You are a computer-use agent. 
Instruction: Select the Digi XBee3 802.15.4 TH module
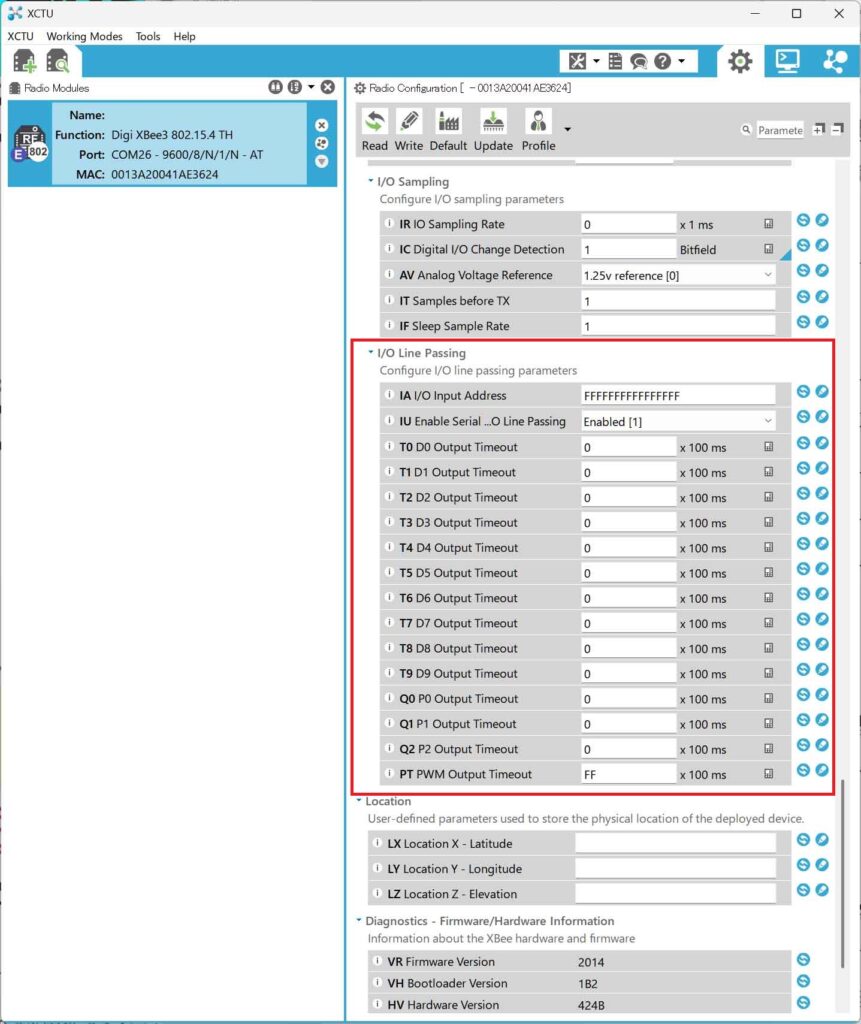pos(172,144)
